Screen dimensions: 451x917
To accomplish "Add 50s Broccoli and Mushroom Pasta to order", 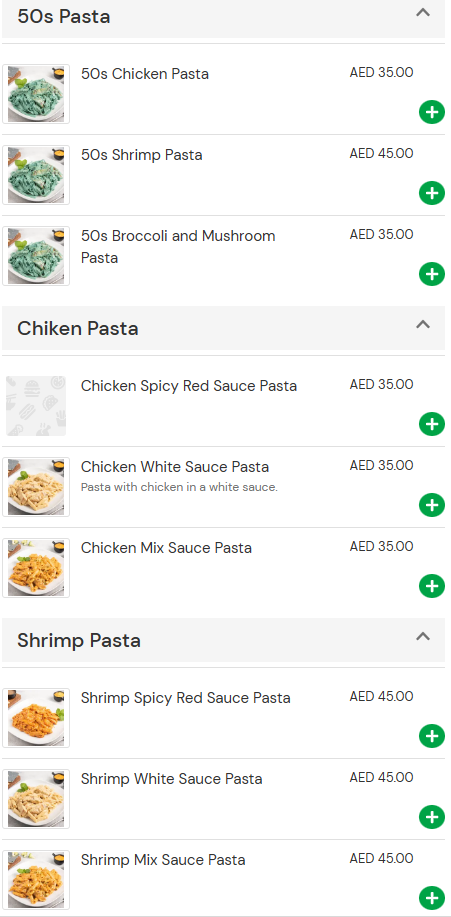I will [432, 274].
